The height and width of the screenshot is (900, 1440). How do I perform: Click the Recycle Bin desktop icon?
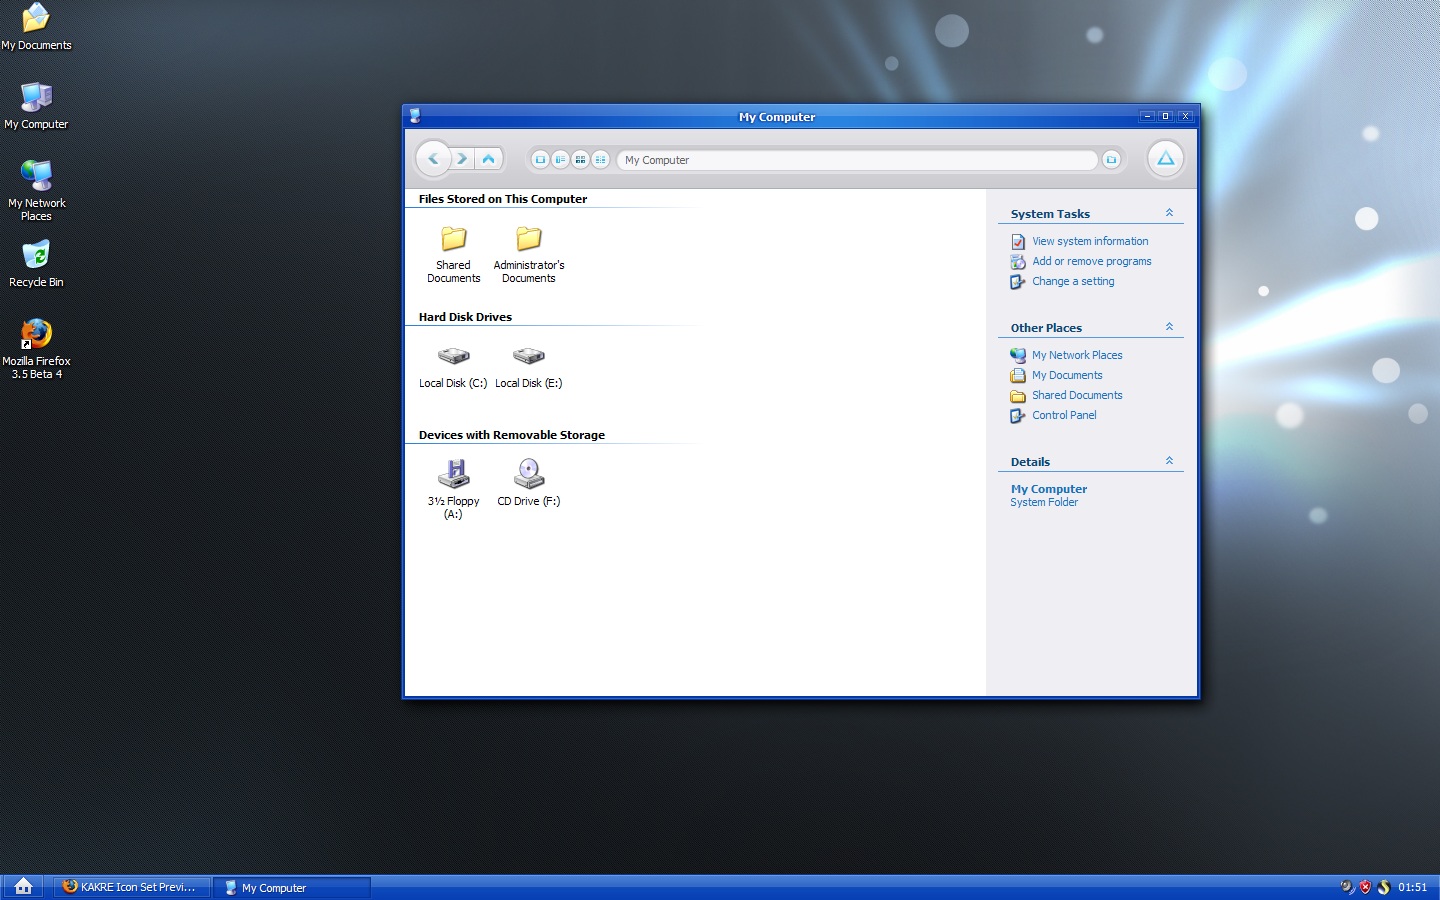click(x=36, y=257)
